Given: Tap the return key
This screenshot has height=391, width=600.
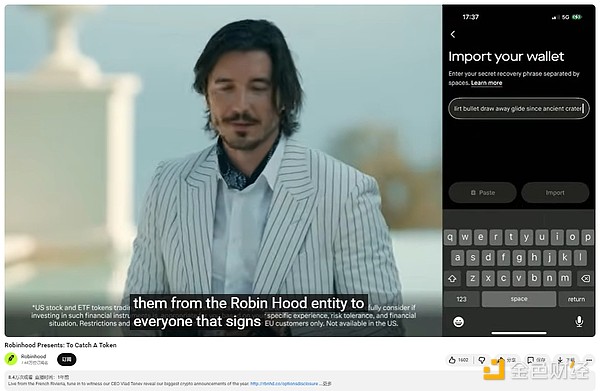Looking at the screenshot, I should [576, 299].
